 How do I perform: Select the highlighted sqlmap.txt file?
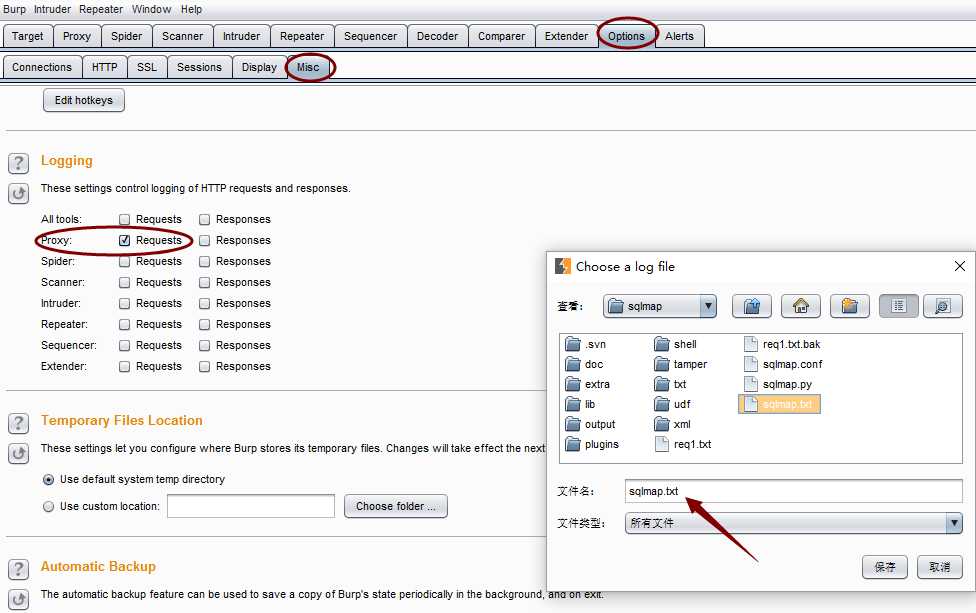(779, 404)
